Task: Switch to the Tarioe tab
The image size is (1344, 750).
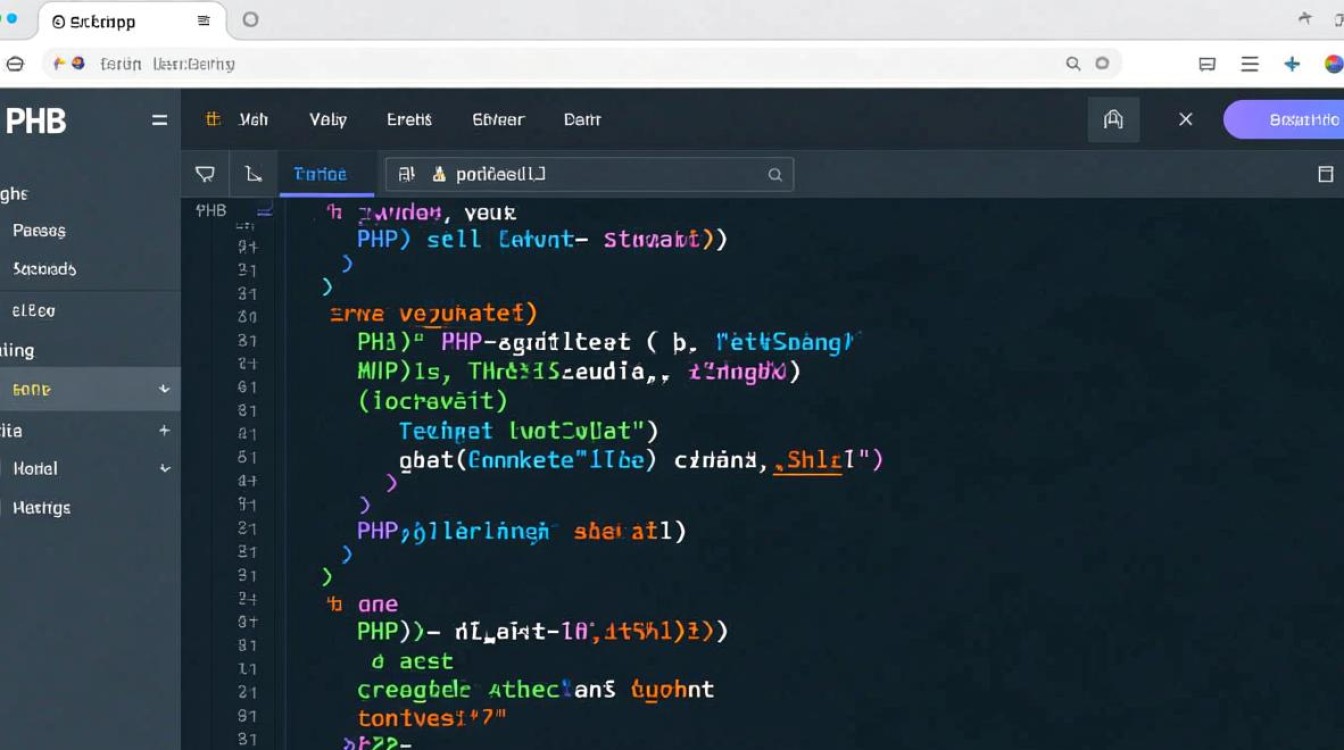Action: pos(320,174)
